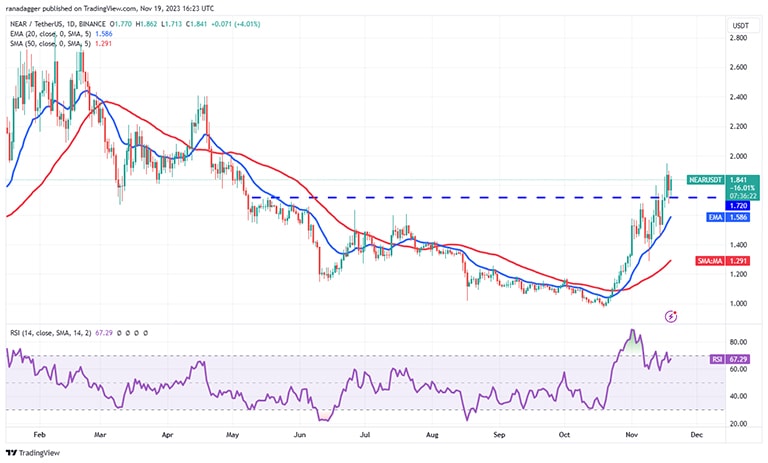
Task: Click the 80.00 RSI axis value
Action: (x=738, y=342)
